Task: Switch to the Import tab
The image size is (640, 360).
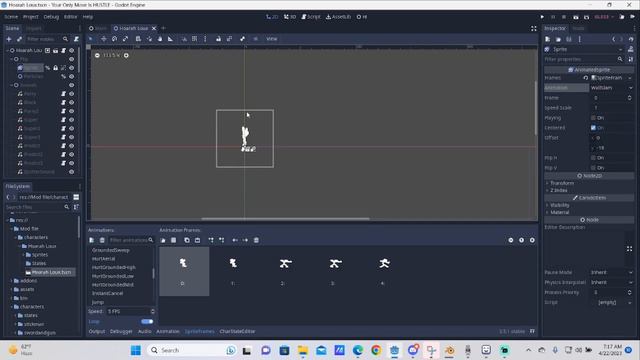Action: [33, 28]
